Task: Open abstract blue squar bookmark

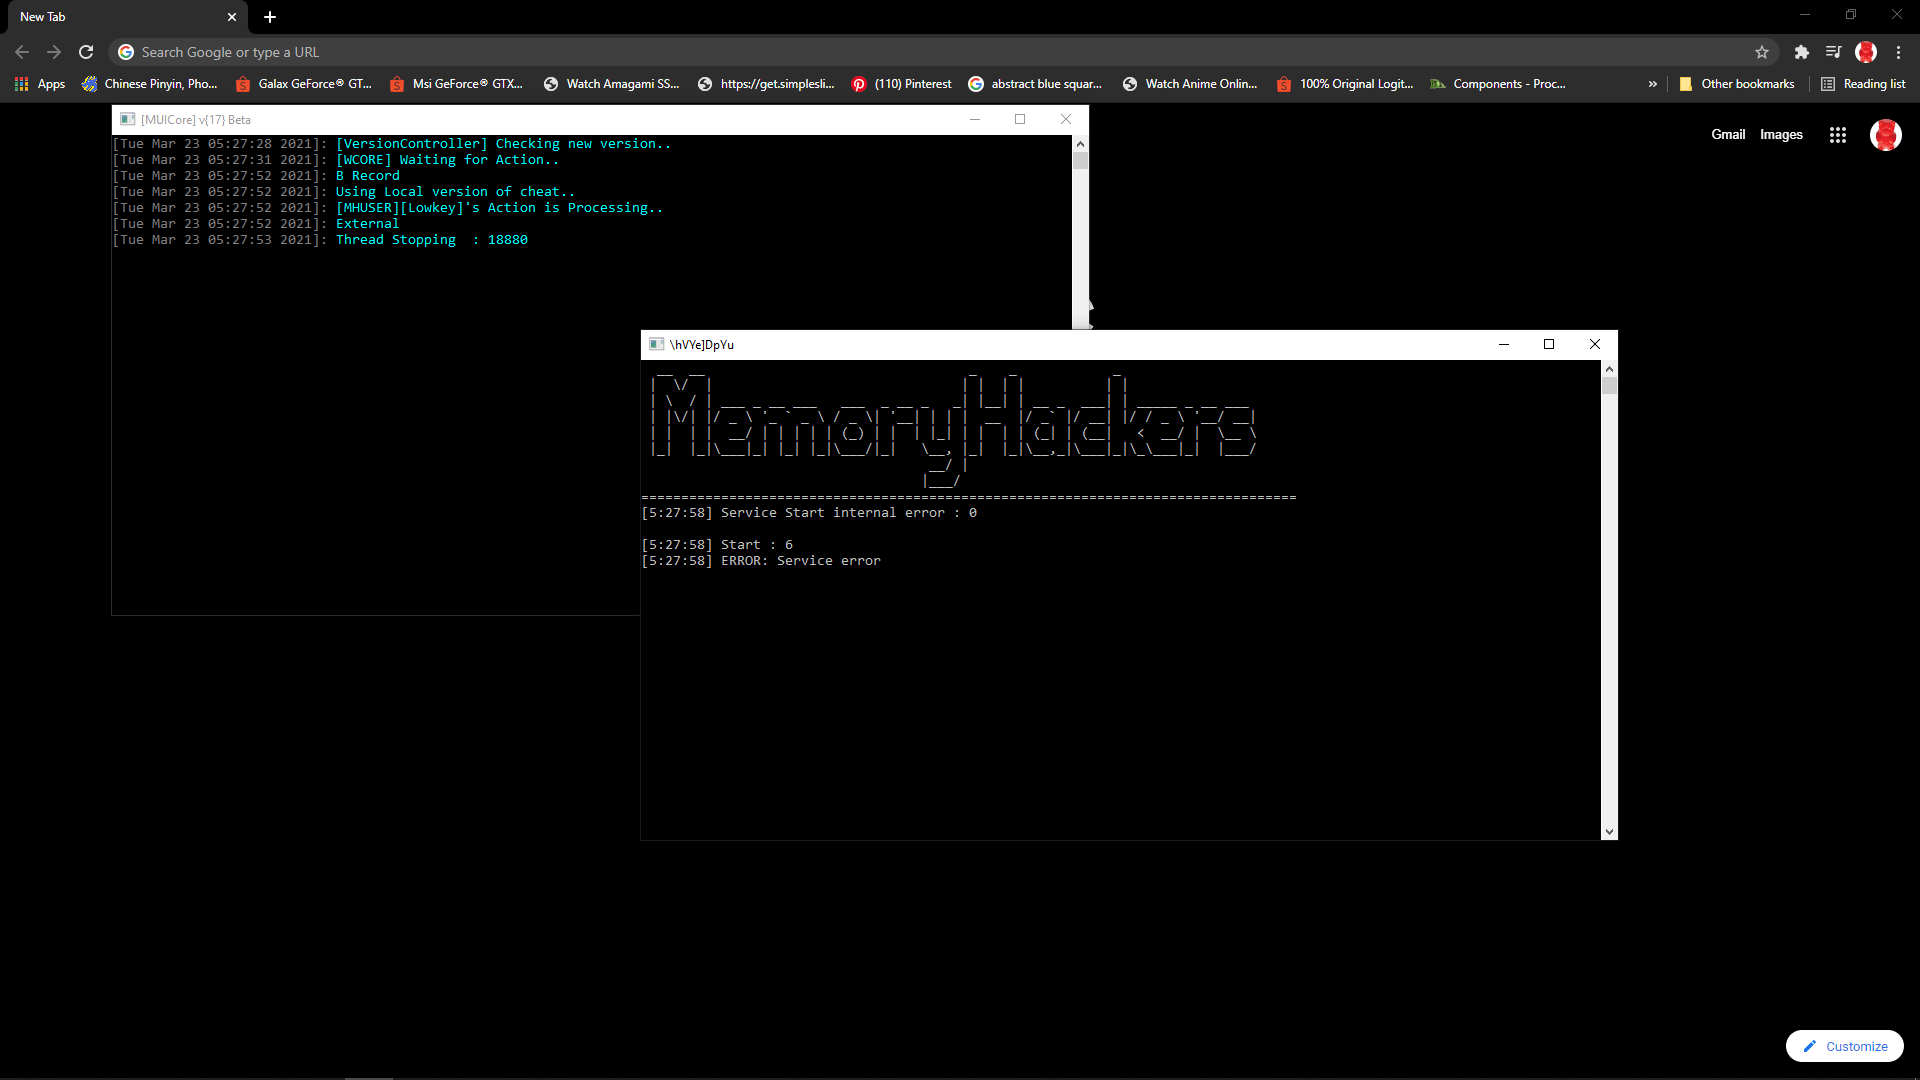Action: point(1036,84)
